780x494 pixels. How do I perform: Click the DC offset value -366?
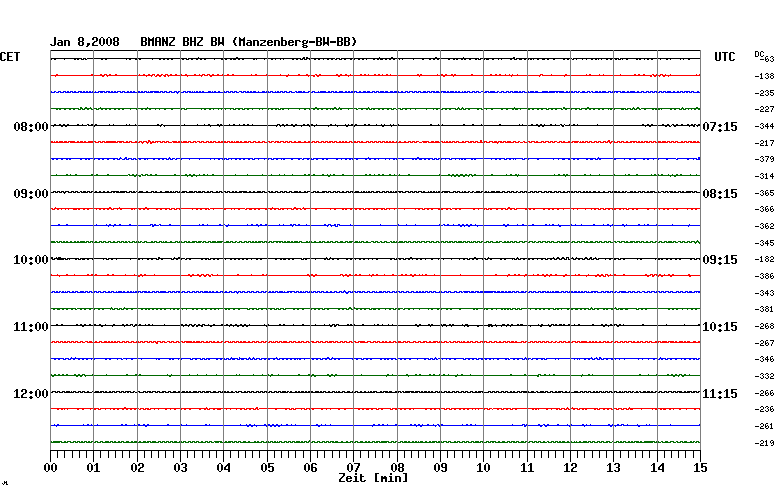tap(765, 209)
